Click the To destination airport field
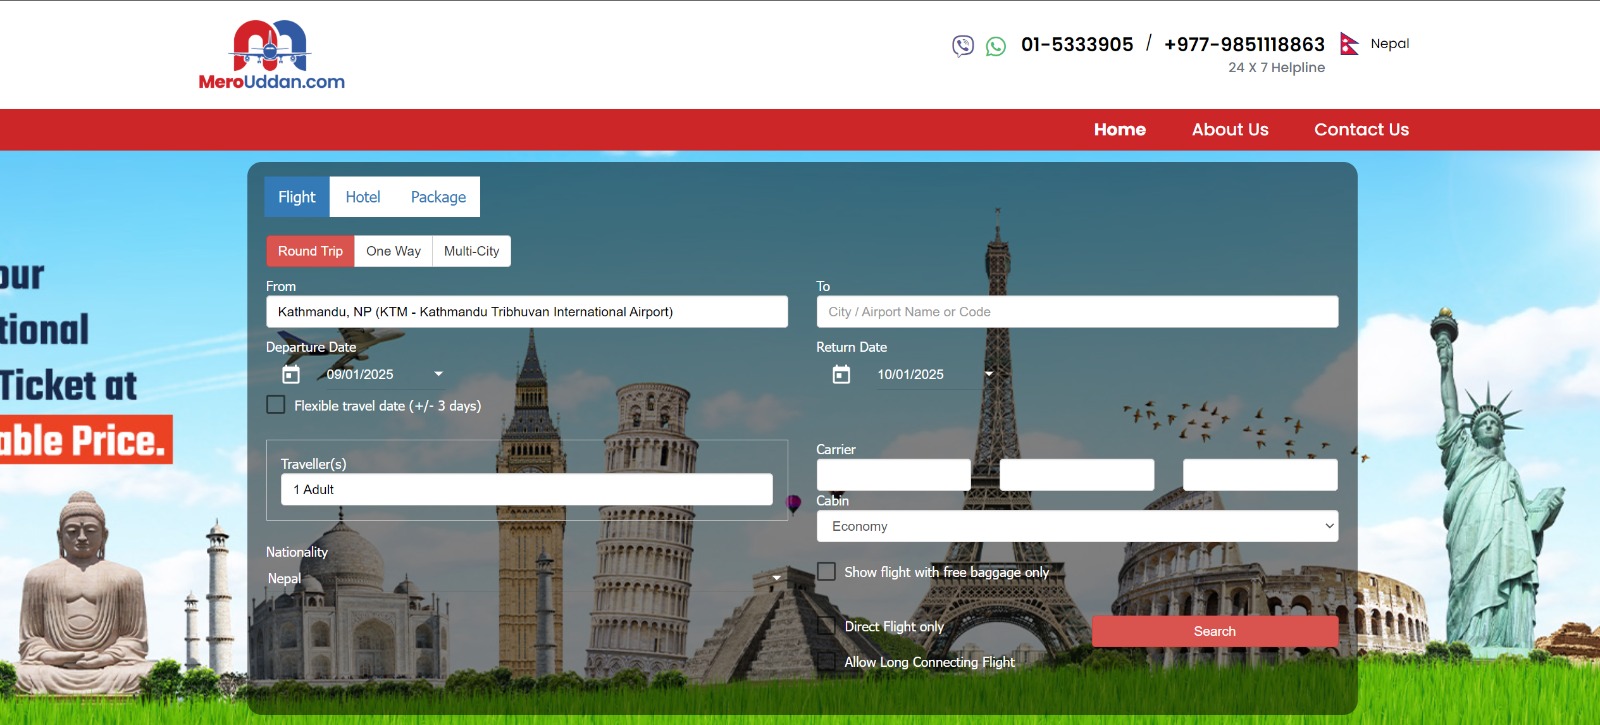 (1077, 312)
